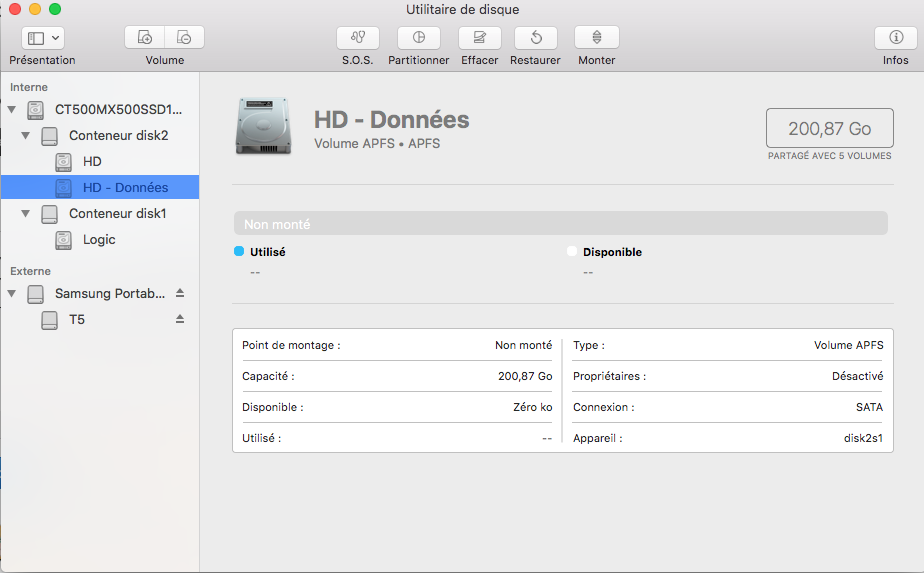
Task: Click the S.O.S. first aid icon
Action: [357, 38]
